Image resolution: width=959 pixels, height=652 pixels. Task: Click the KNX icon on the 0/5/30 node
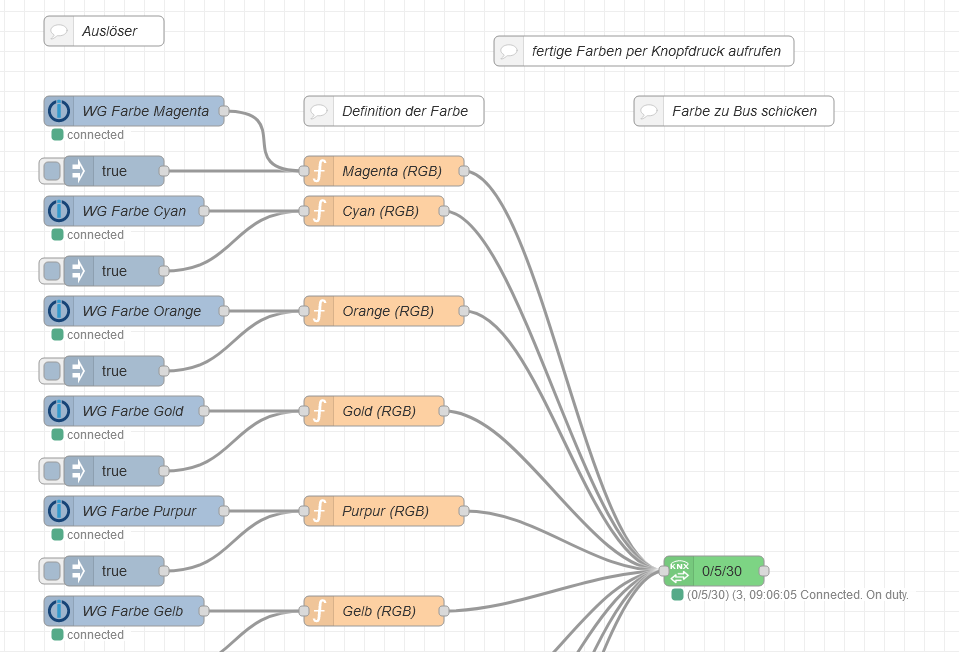[x=679, y=571]
